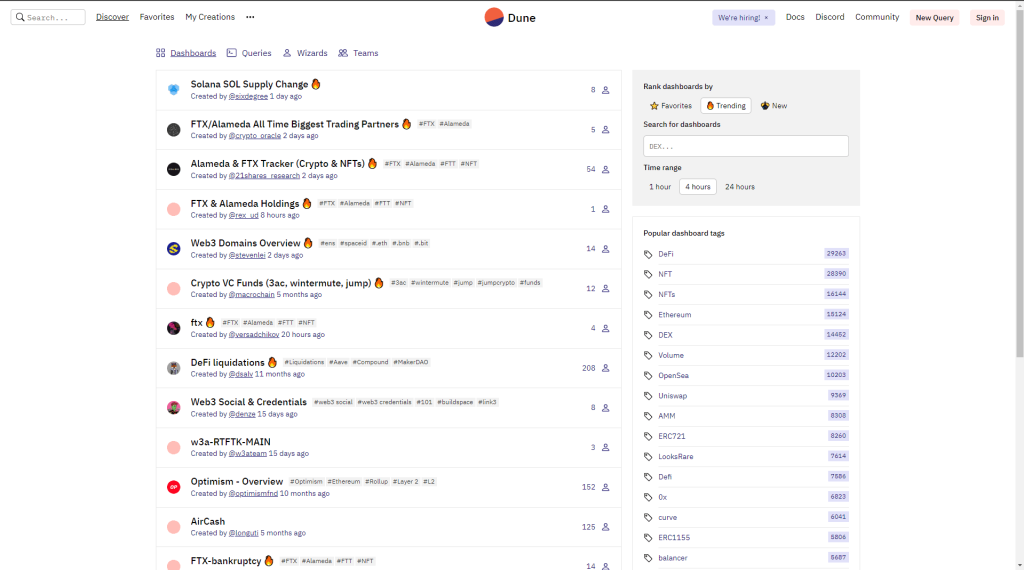Screen dimensions: 1024x570
Task: Click AirCash creator avatar icon
Action: (174, 527)
